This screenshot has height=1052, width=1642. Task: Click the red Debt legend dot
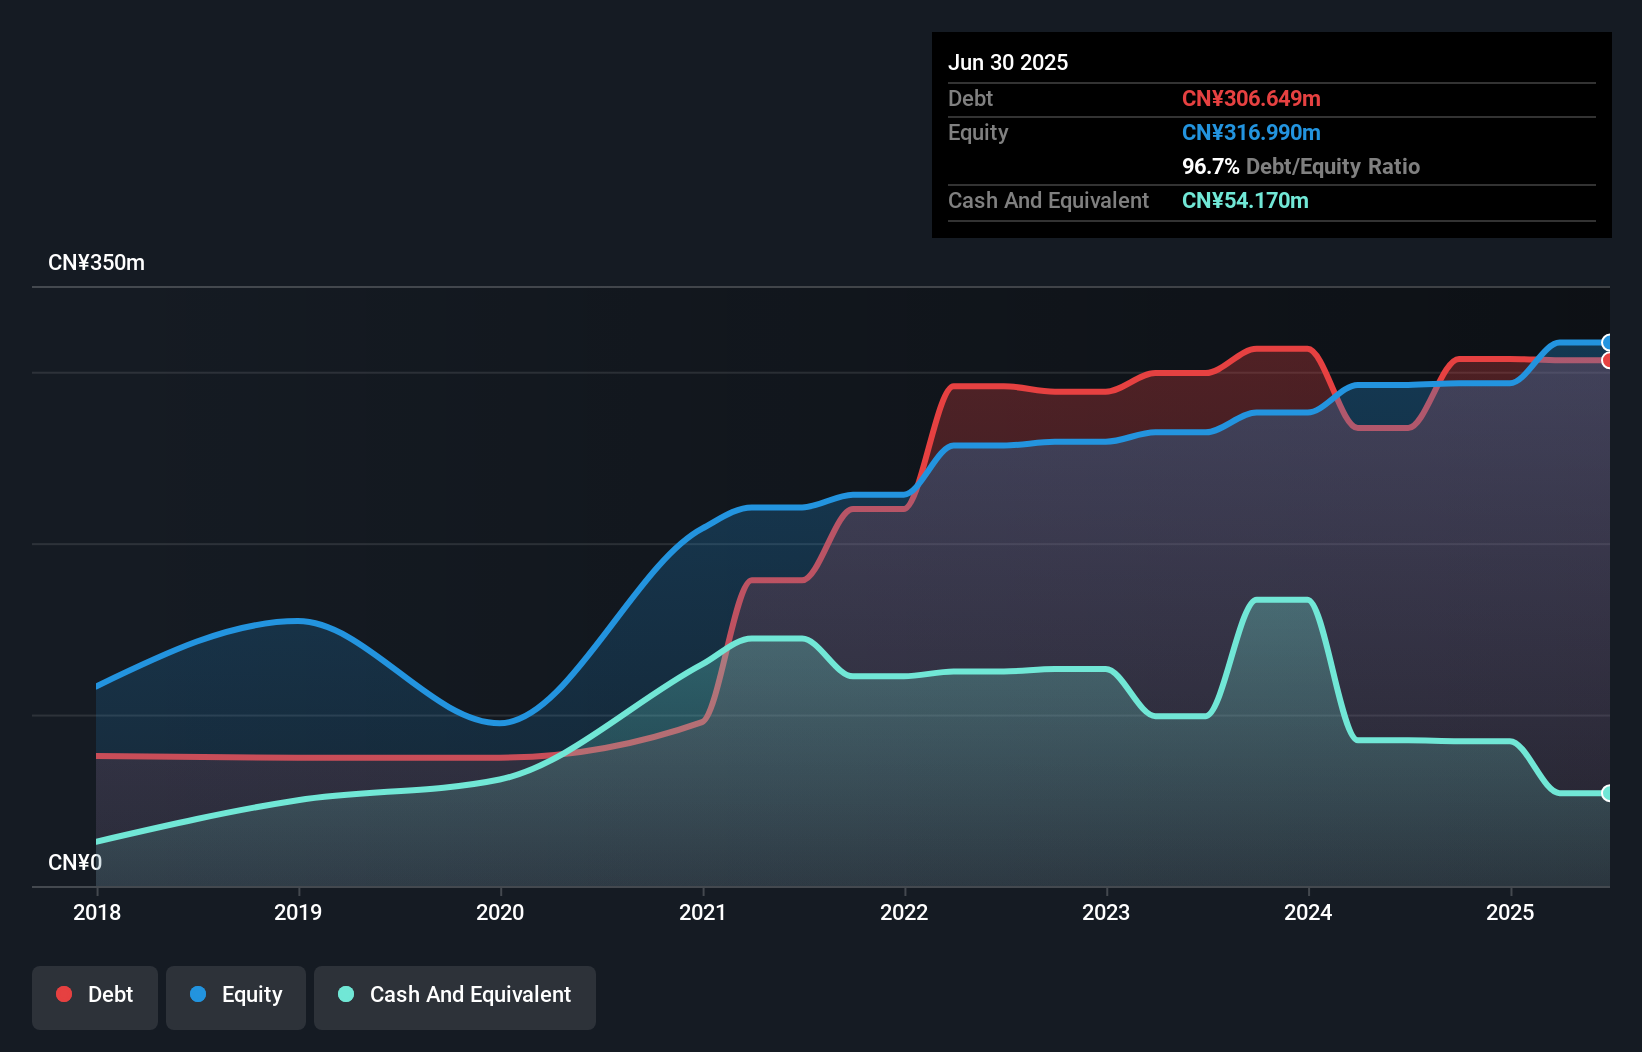pyautogui.click(x=64, y=994)
